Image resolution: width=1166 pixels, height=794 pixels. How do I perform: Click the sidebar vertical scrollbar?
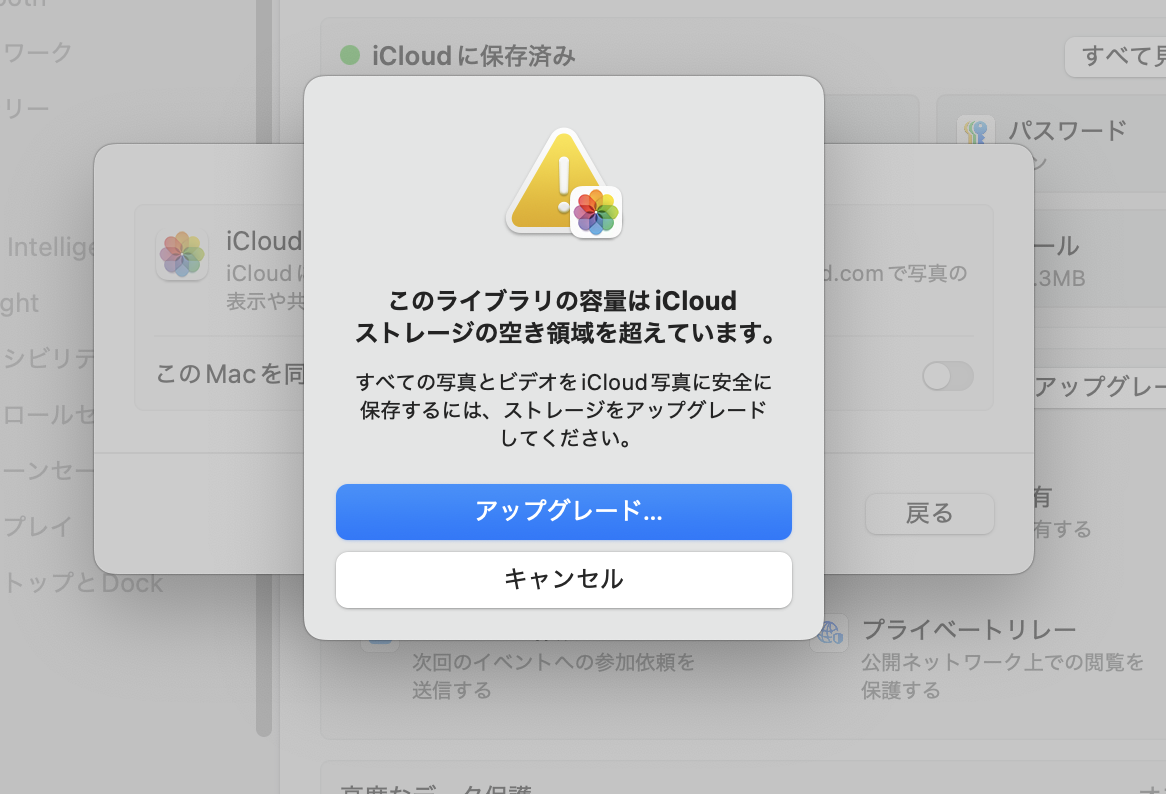[x=264, y=400]
